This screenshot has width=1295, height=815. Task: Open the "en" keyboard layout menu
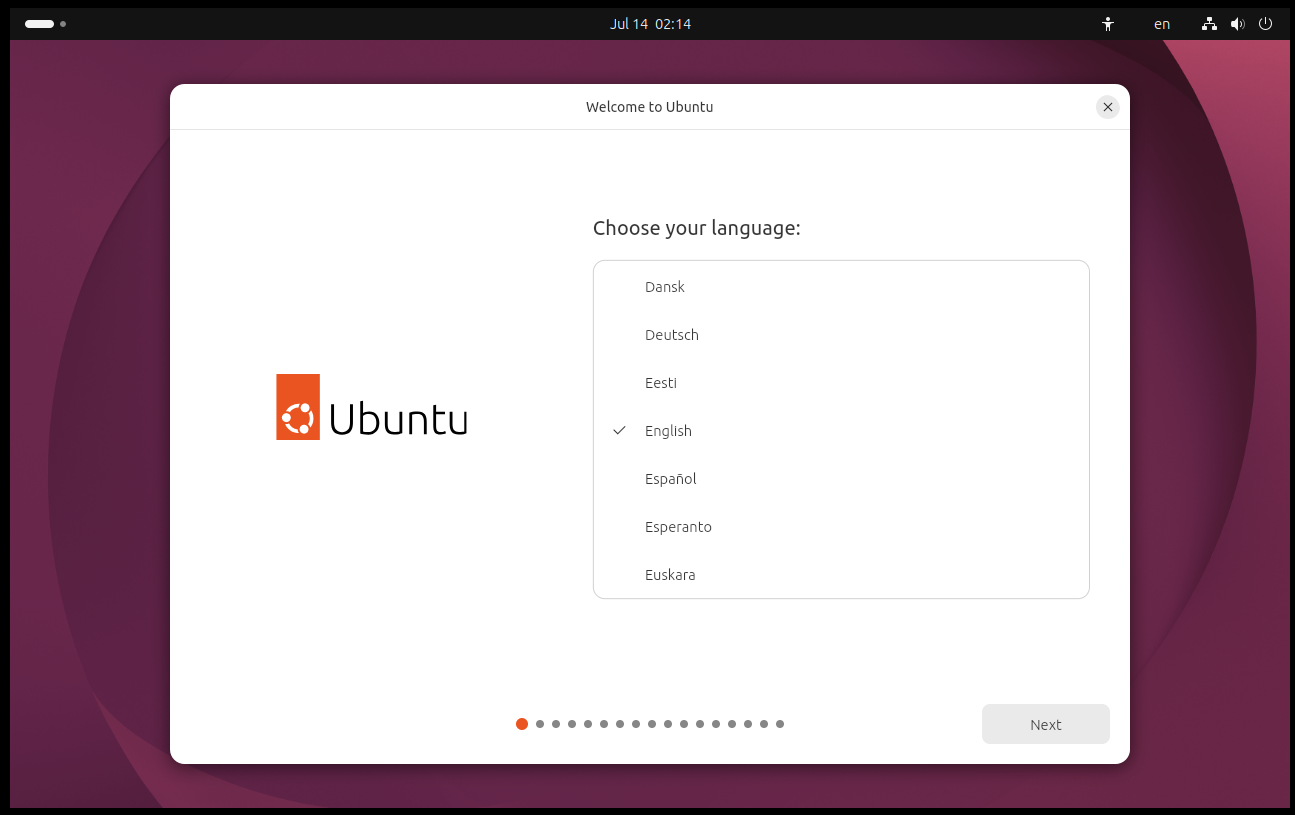click(x=1162, y=24)
